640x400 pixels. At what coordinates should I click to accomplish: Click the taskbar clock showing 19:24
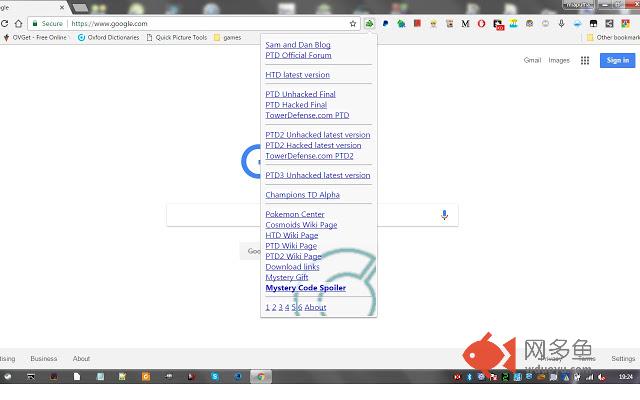(625, 376)
